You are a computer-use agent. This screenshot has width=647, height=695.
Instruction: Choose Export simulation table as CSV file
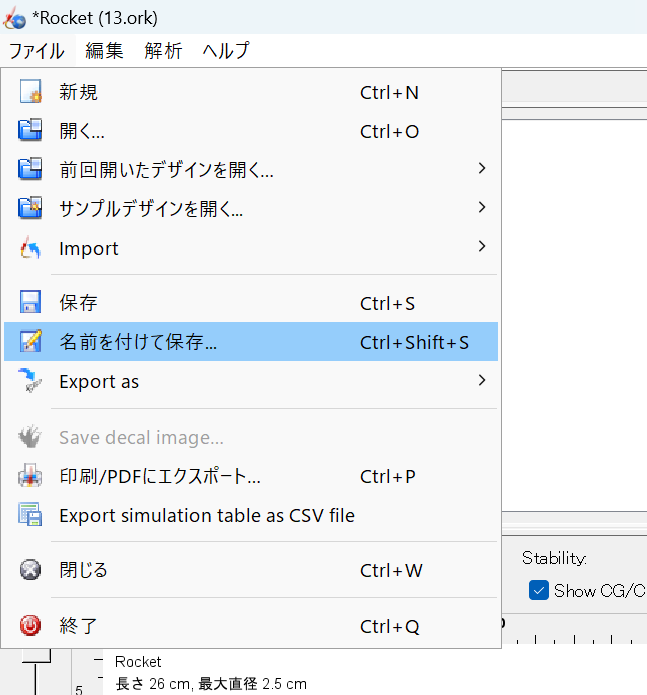(x=207, y=516)
